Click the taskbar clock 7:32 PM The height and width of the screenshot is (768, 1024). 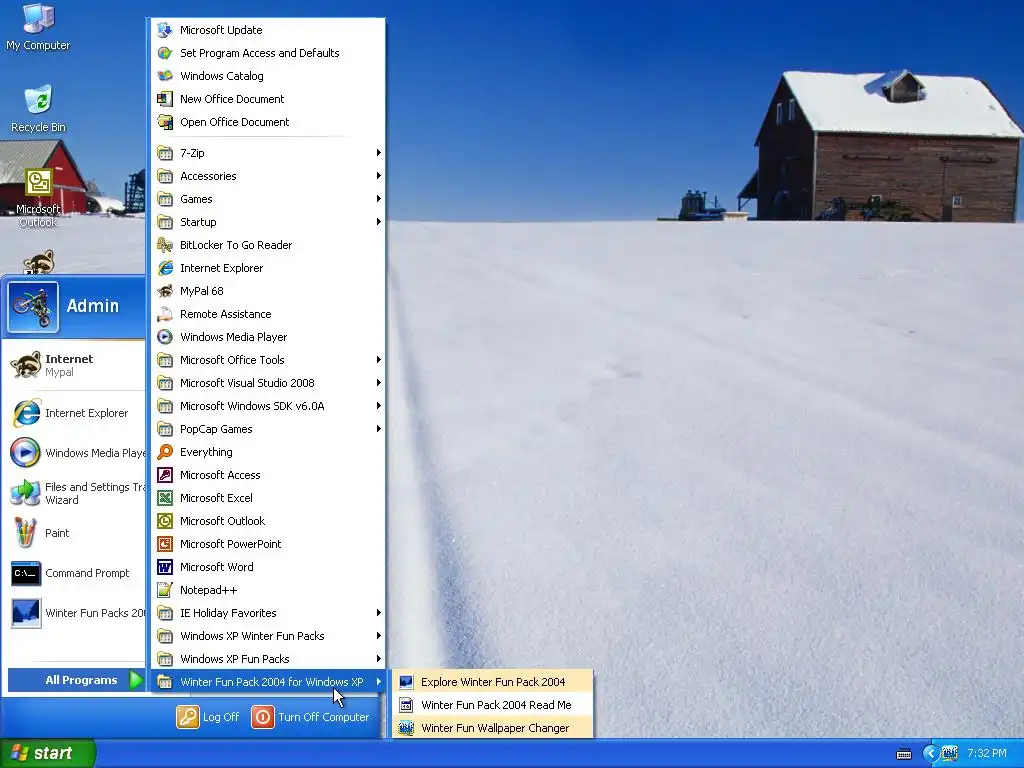pyautogui.click(x=987, y=754)
